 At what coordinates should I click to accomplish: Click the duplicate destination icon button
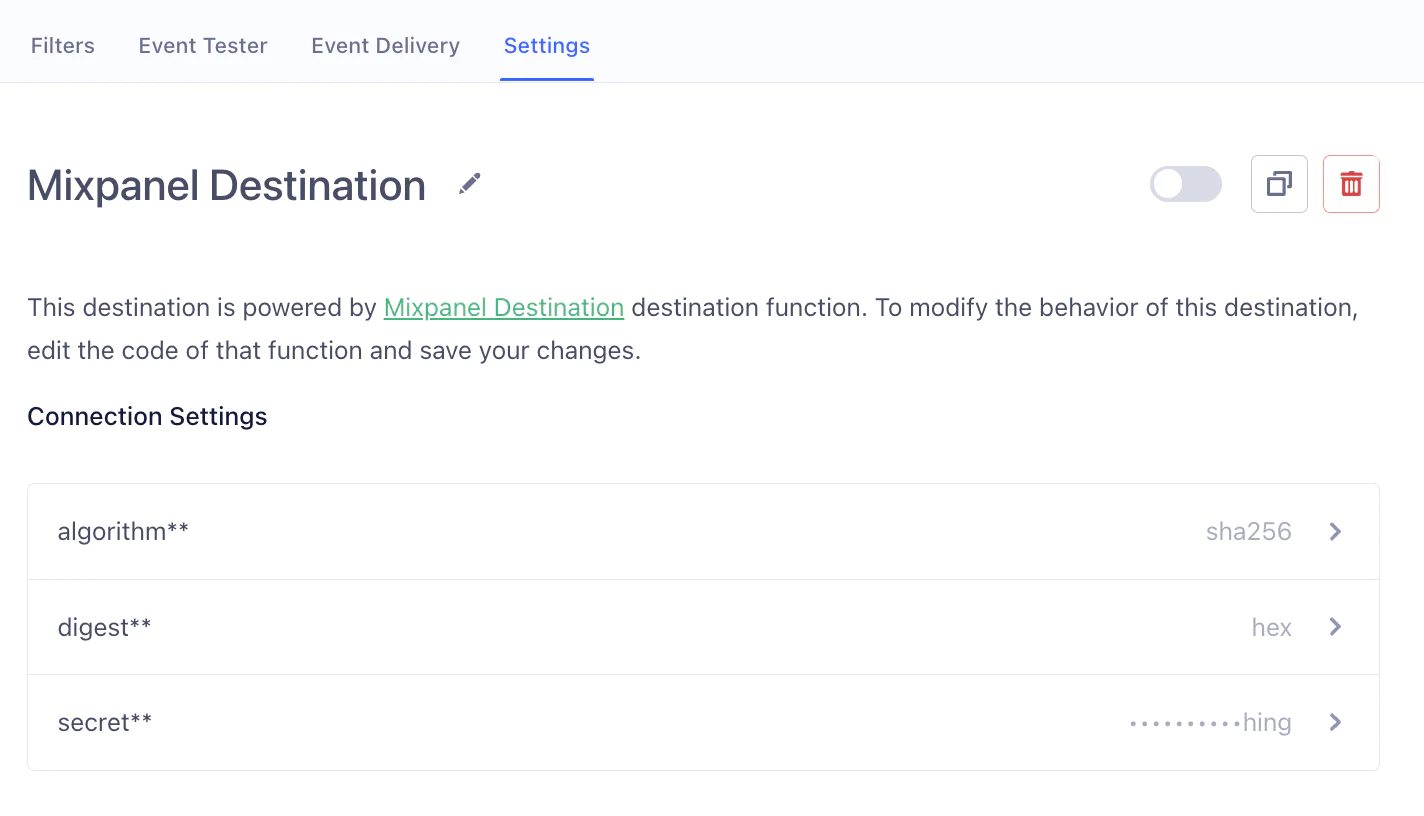point(1279,184)
